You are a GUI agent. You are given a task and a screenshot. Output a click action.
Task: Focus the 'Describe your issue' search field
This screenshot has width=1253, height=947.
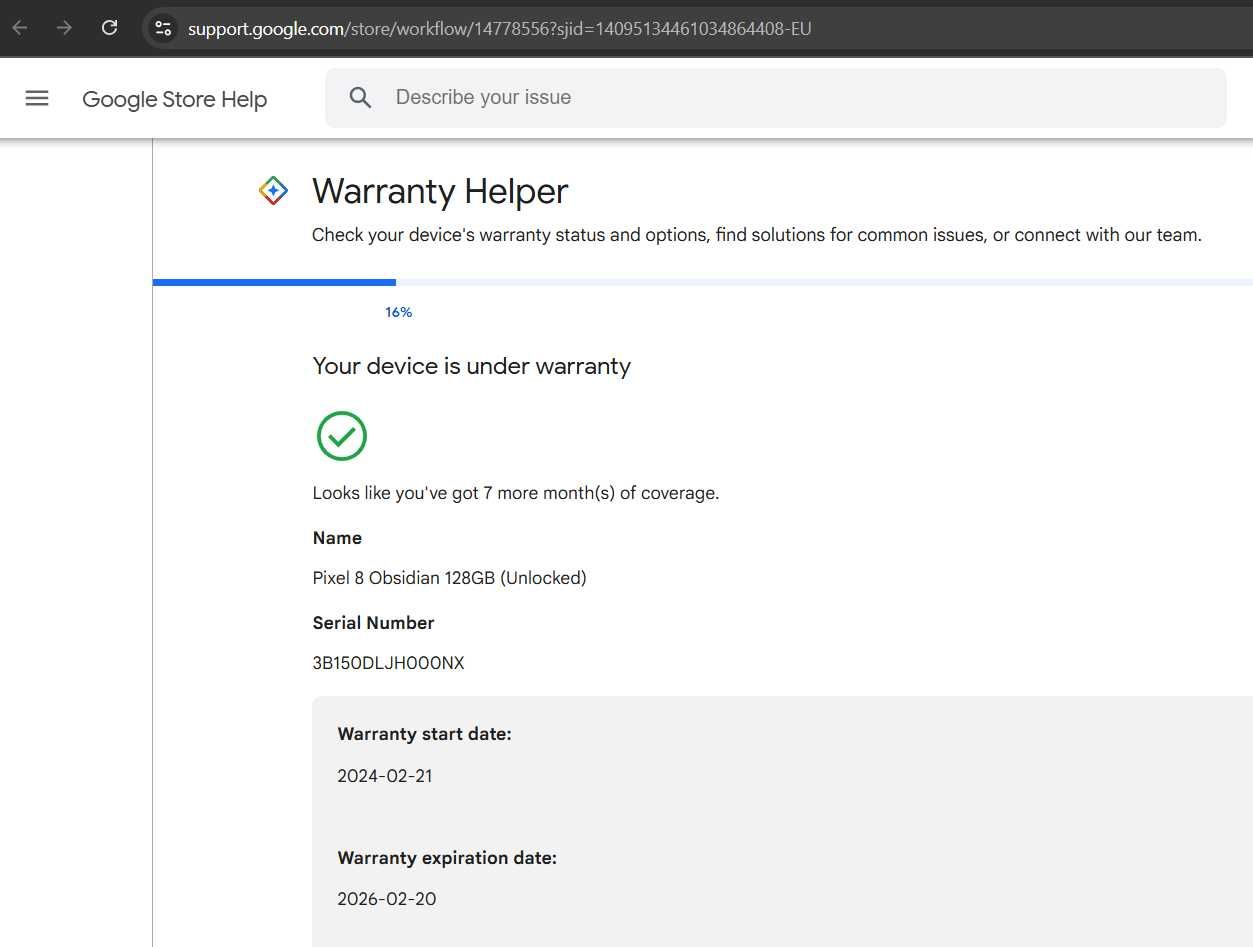tap(775, 97)
